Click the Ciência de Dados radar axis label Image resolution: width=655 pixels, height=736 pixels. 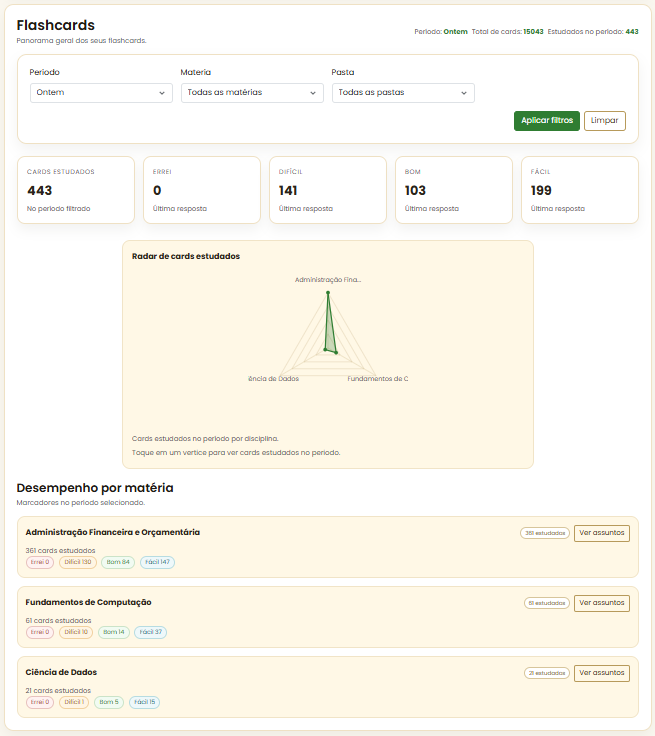click(x=273, y=379)
